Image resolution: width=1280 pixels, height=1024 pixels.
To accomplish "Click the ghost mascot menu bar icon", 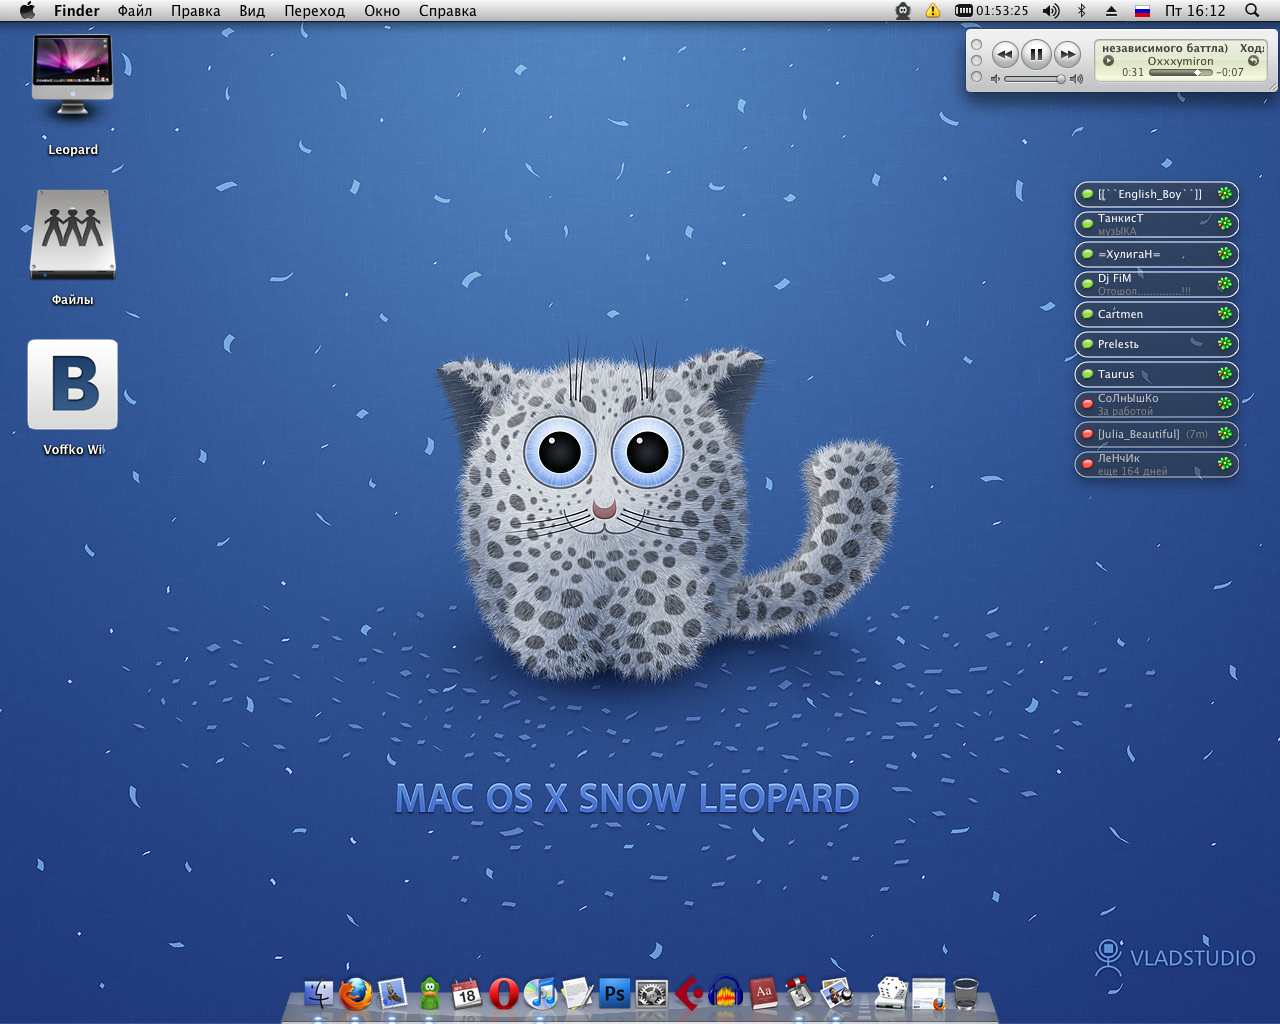I will (903, 11).
